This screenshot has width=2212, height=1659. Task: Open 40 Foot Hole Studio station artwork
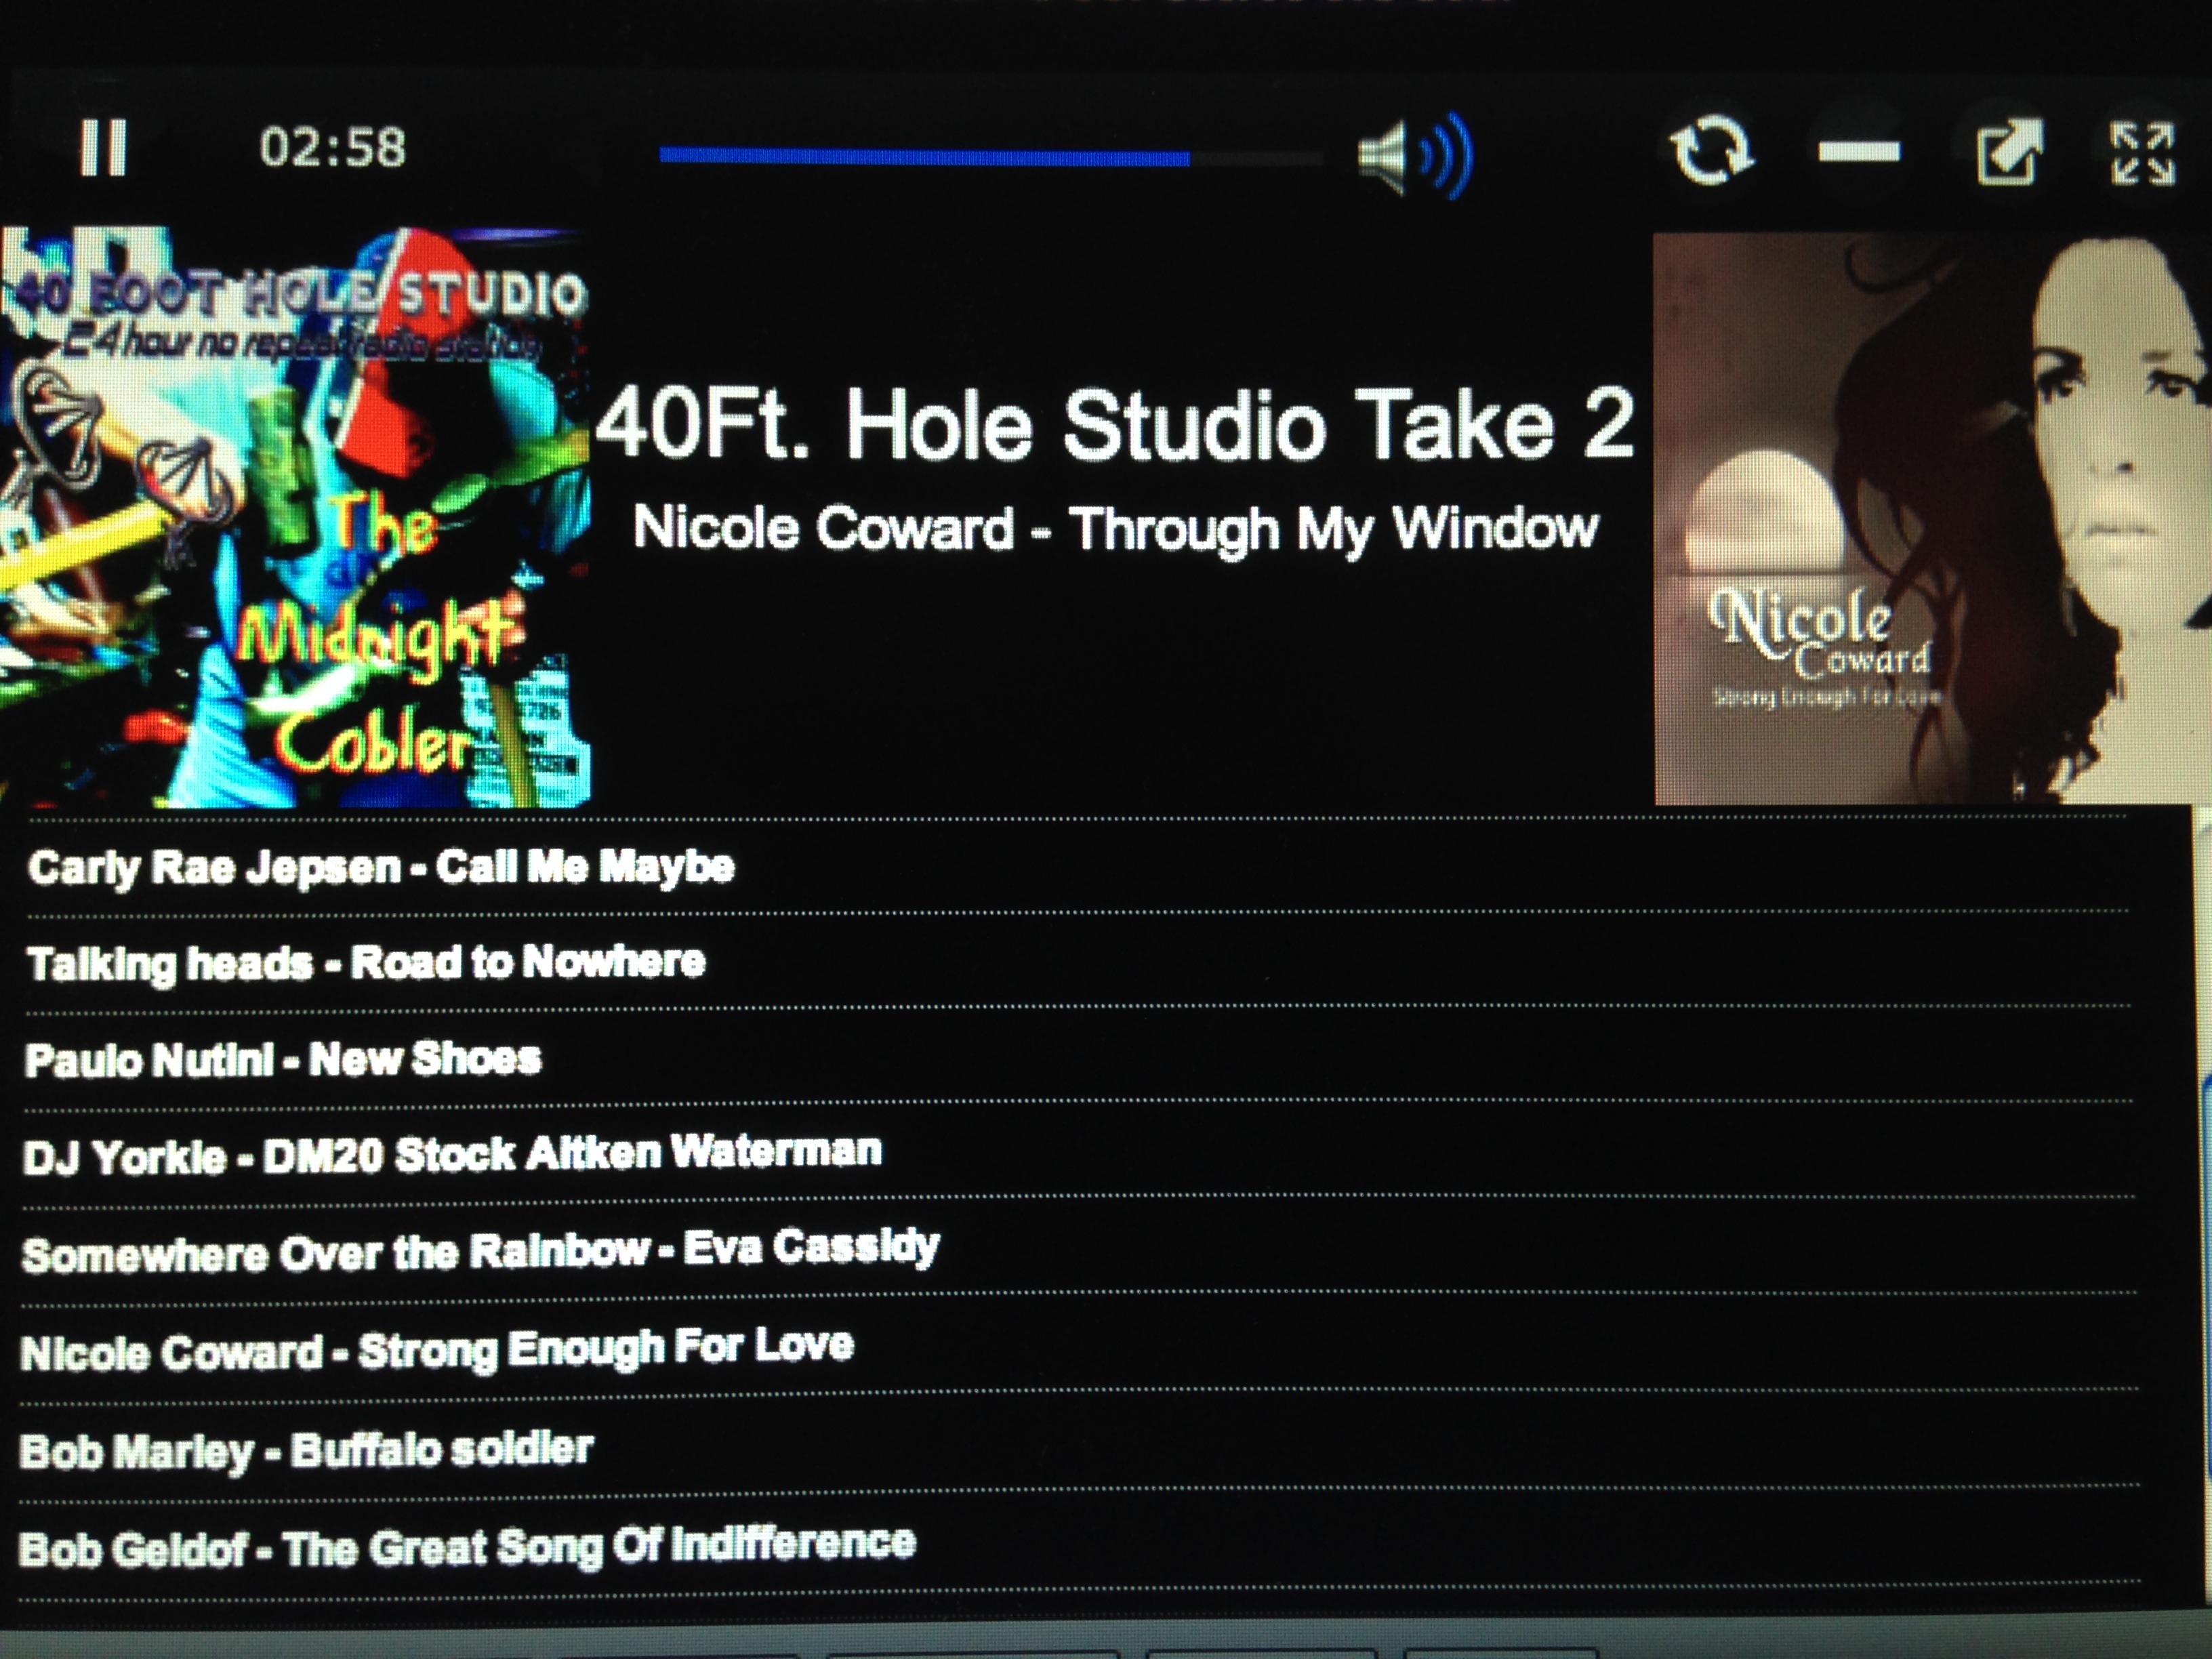click(296, 517)
